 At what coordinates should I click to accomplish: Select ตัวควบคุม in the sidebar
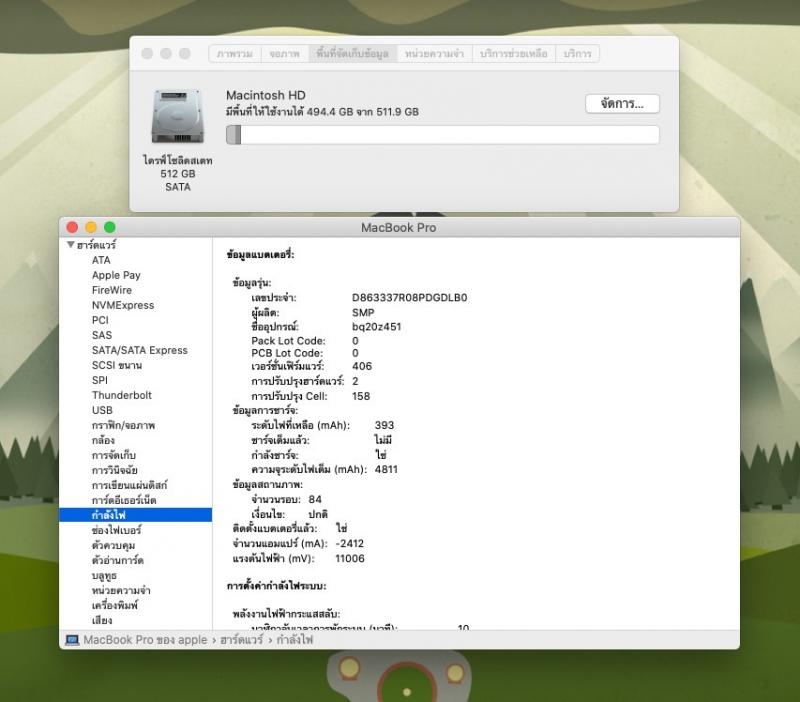(x=113, y=545)
